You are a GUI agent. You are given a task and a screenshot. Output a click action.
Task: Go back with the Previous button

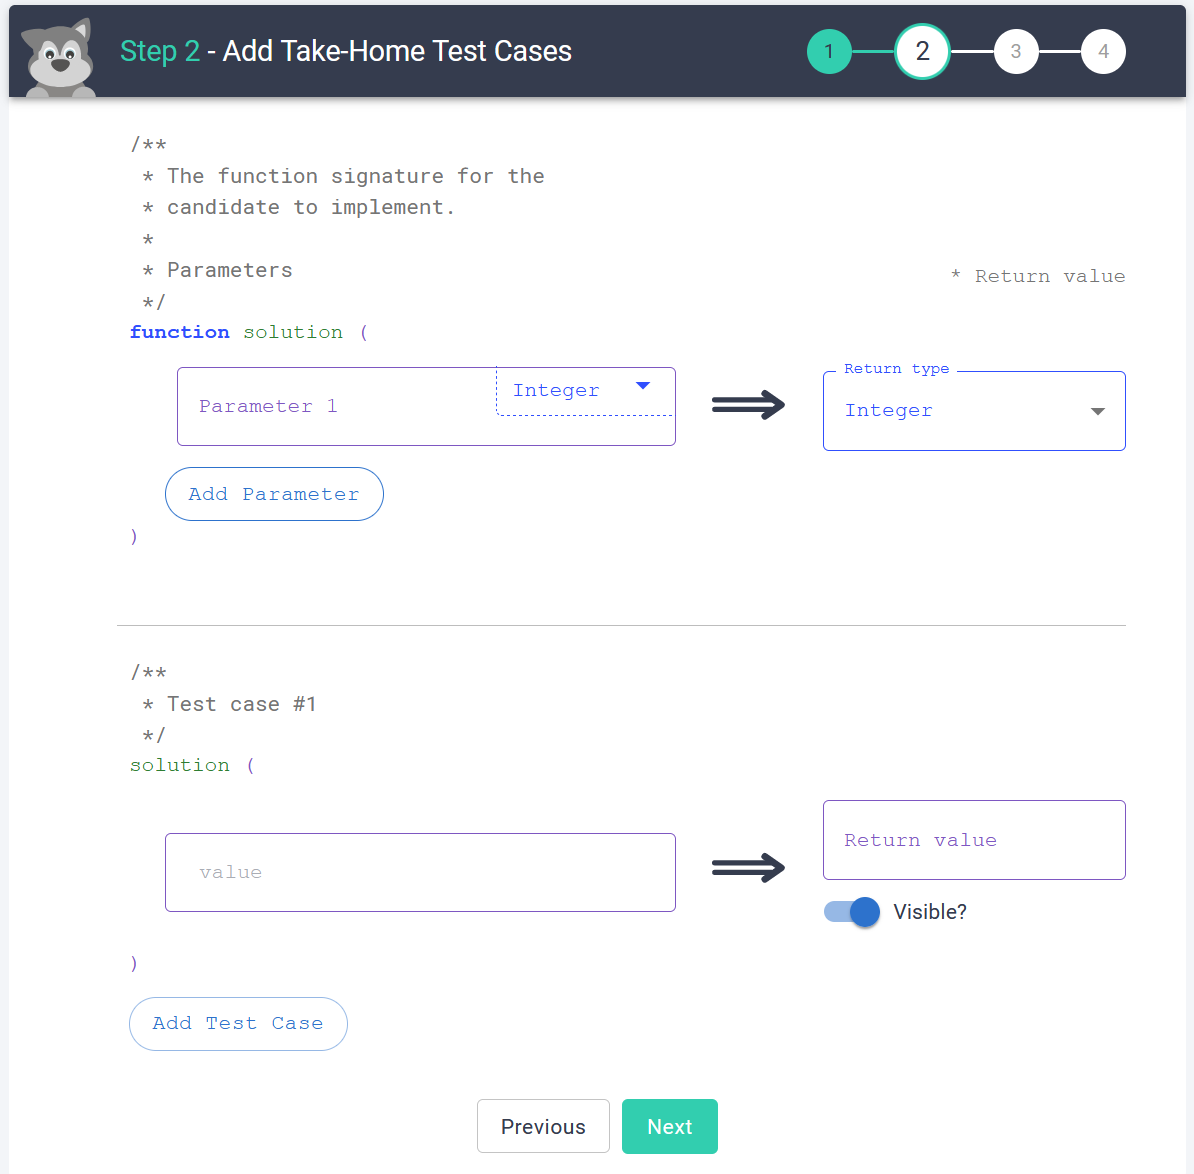543,1126
